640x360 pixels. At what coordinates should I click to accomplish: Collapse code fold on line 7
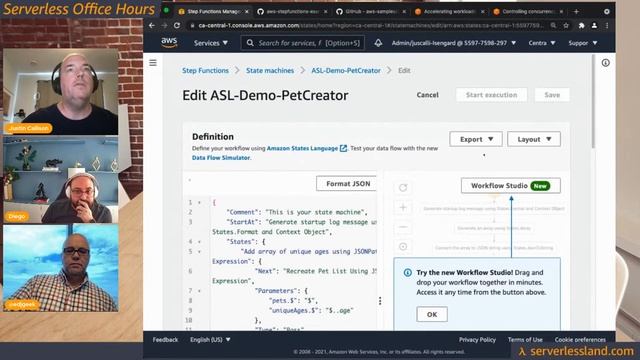click(200, 291)
